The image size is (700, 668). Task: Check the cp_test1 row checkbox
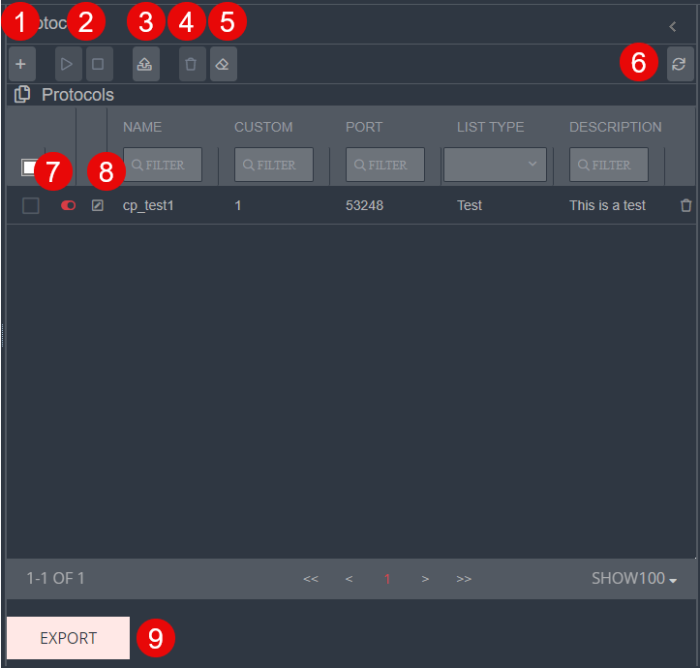[x=31, y=206]
